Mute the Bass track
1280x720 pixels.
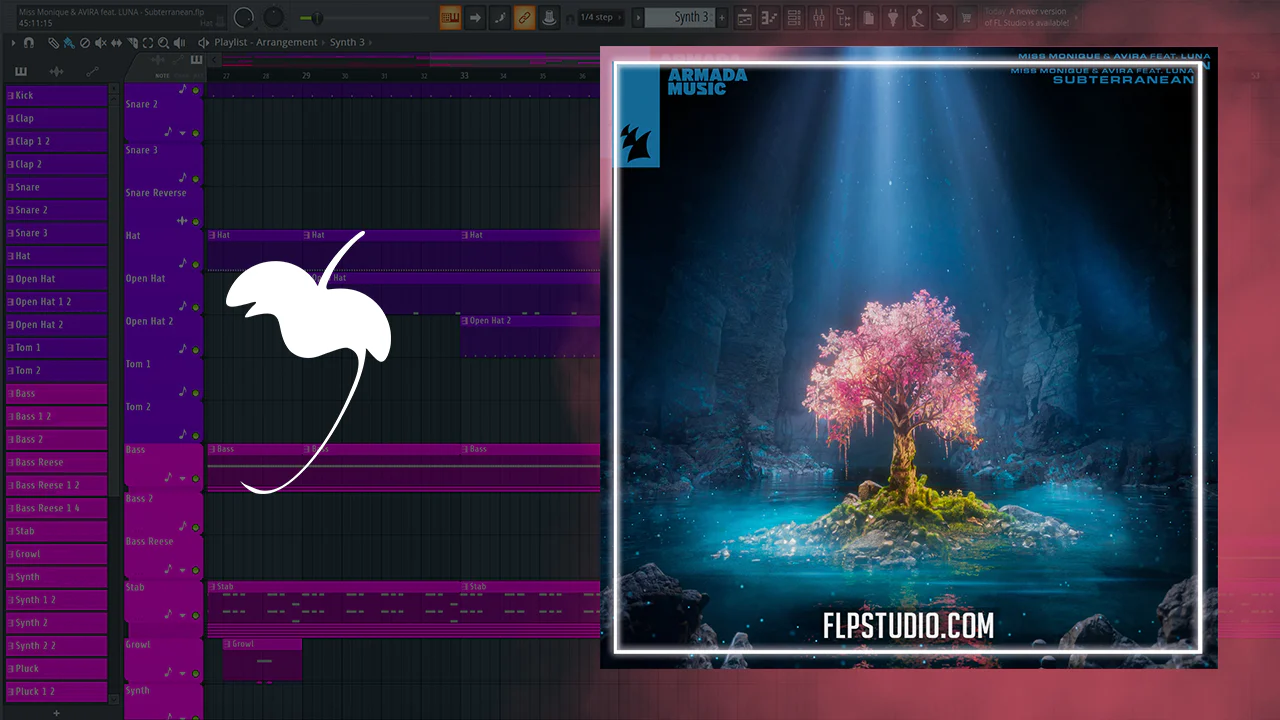[196, 478]
